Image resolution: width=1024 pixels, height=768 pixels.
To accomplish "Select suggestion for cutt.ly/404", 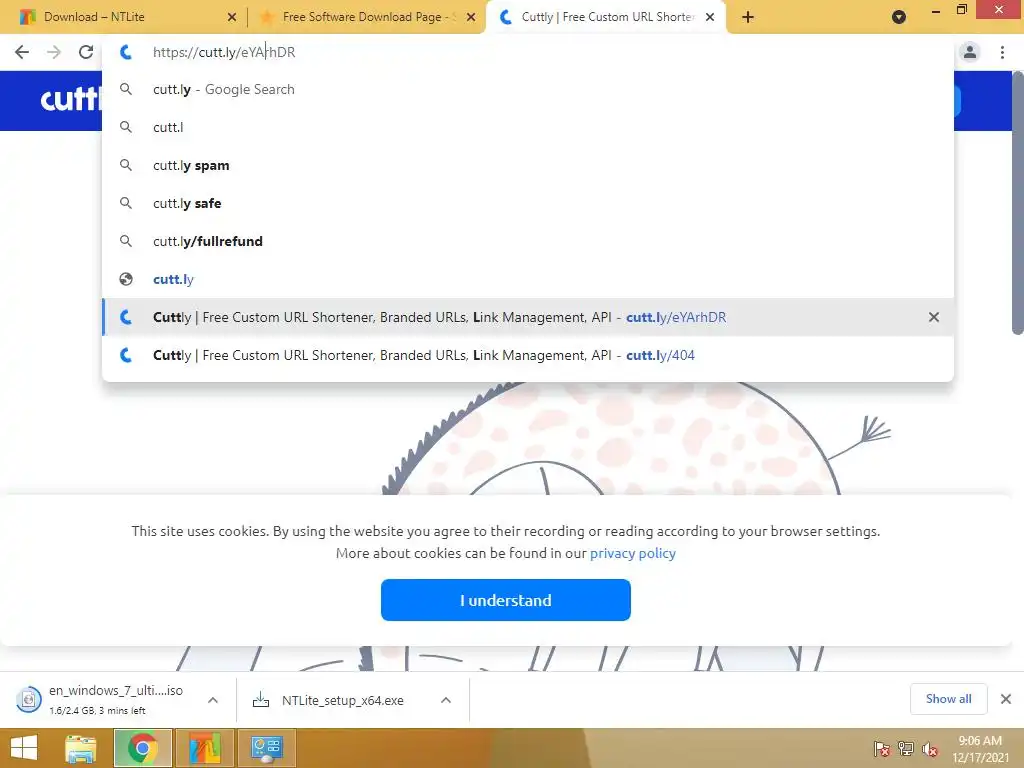I will pos(528,355).
